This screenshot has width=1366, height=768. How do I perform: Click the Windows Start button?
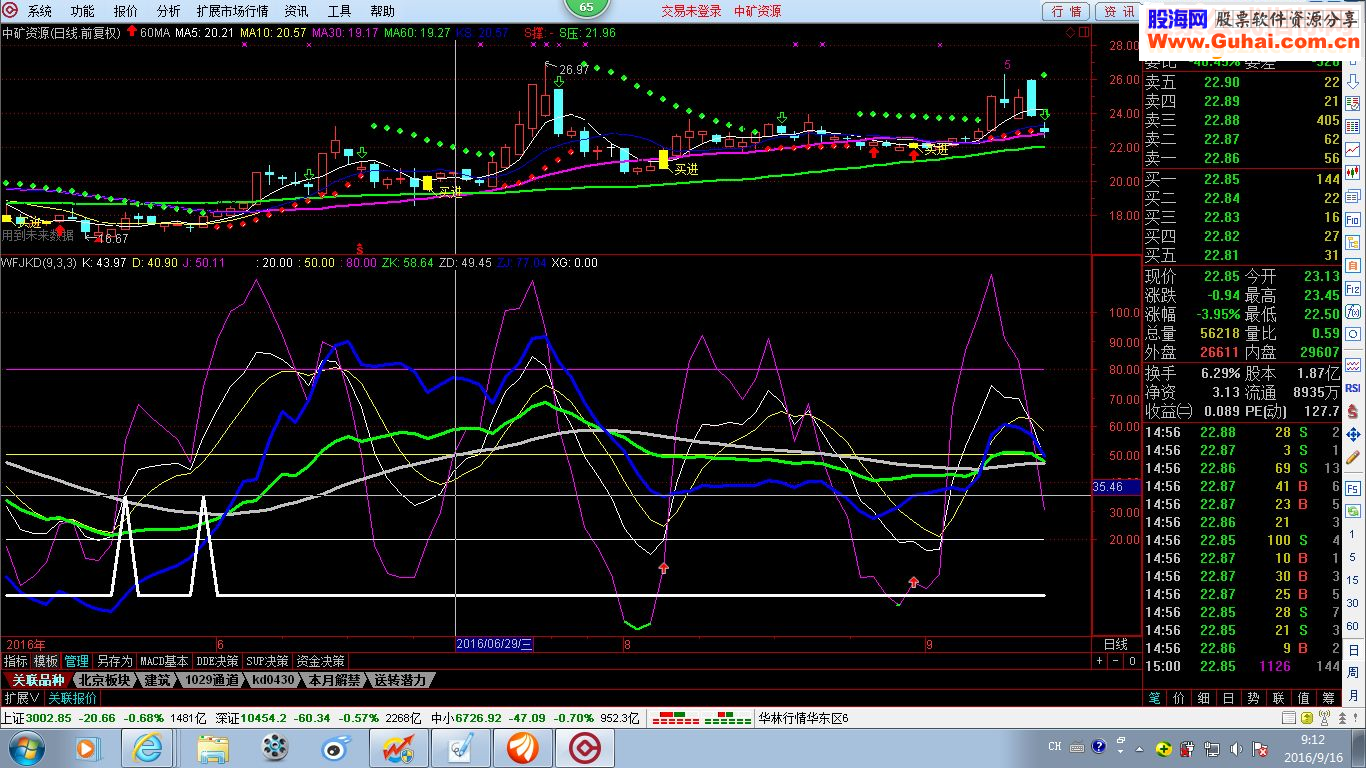point(26,748)
